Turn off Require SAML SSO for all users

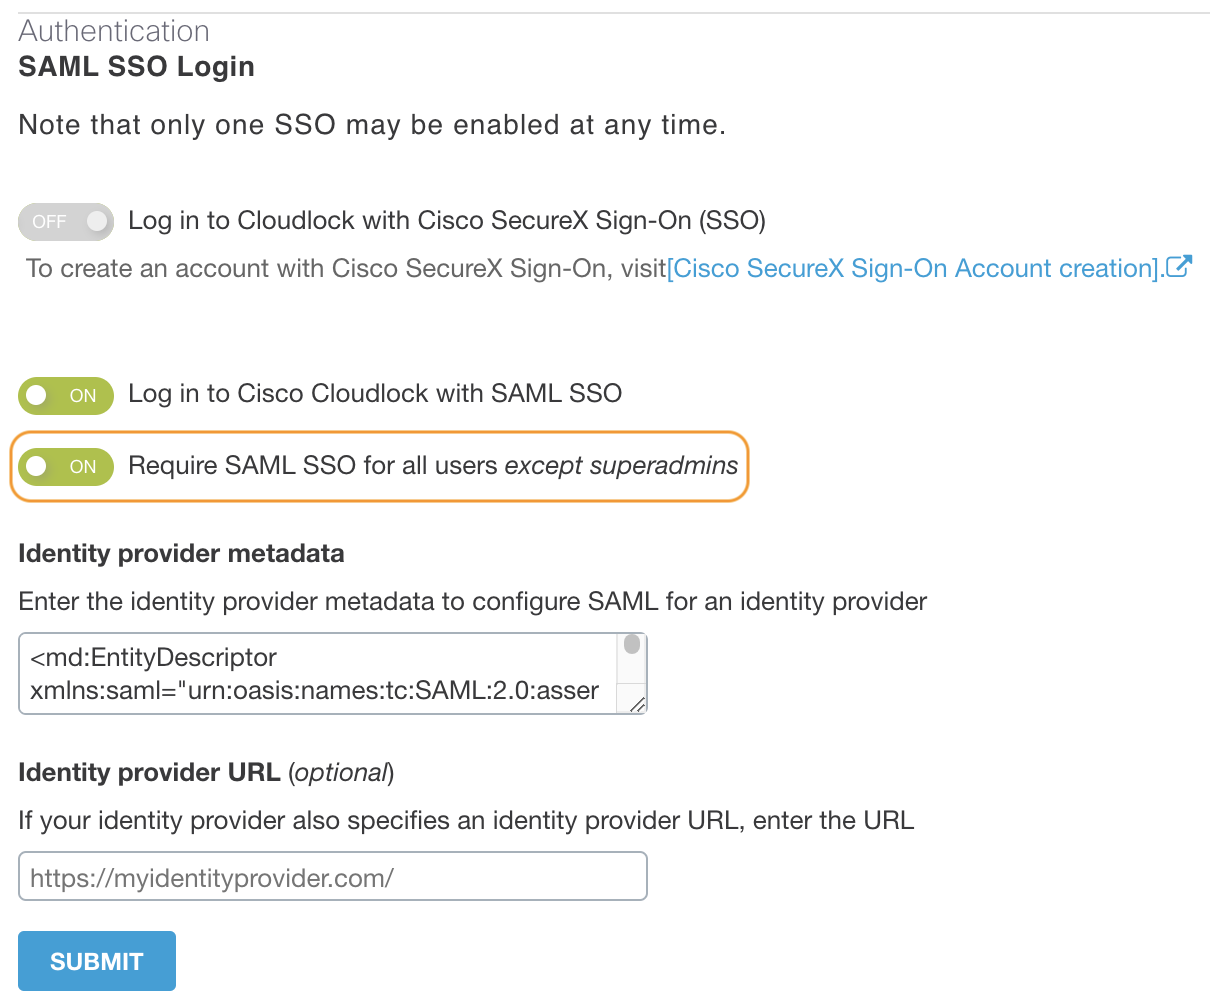[x=66, y=466]
